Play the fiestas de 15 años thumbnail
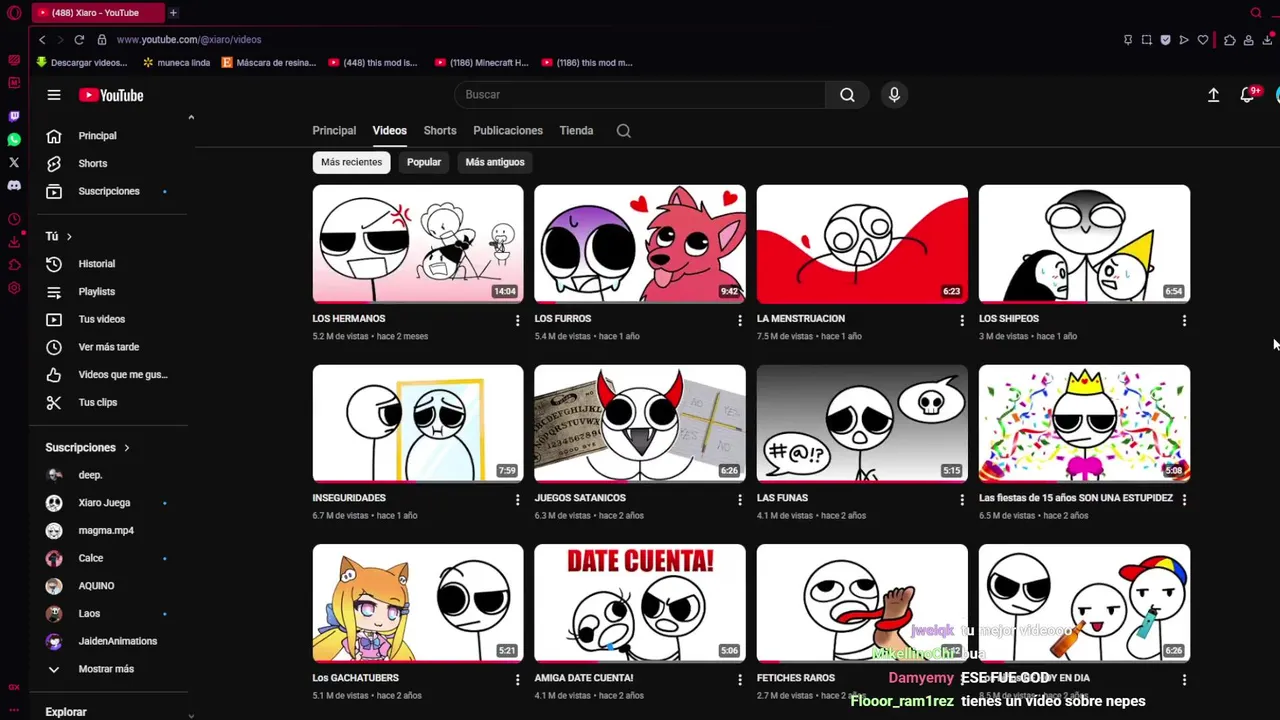 1084,424
